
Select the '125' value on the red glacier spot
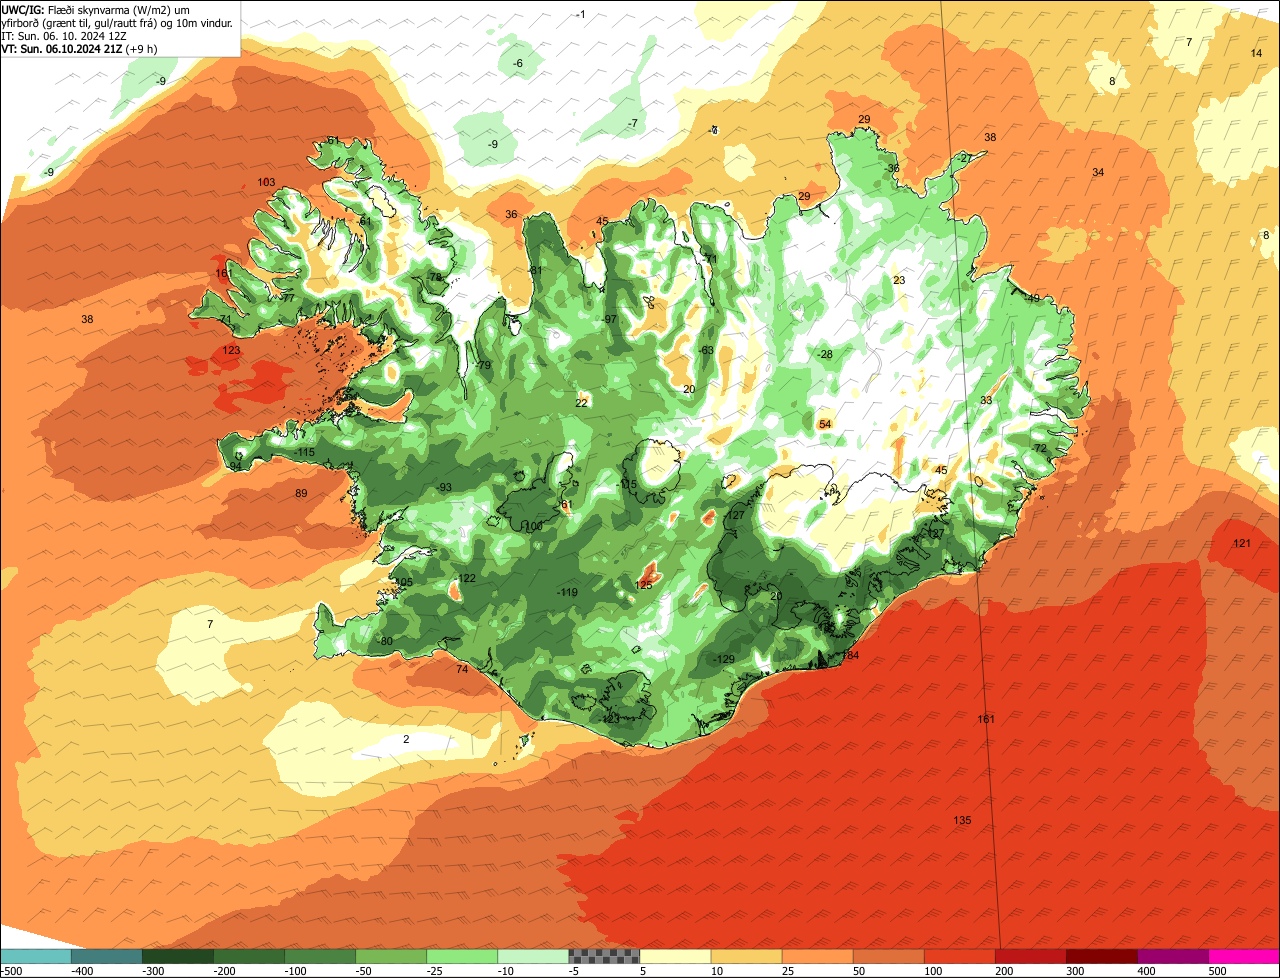tap(644, 585)
